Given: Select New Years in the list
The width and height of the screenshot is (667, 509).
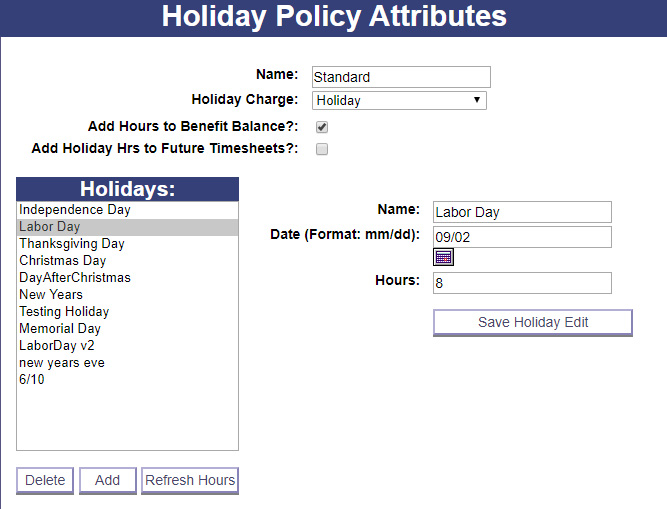Looking at the screenshot, I should pos(51,295).
